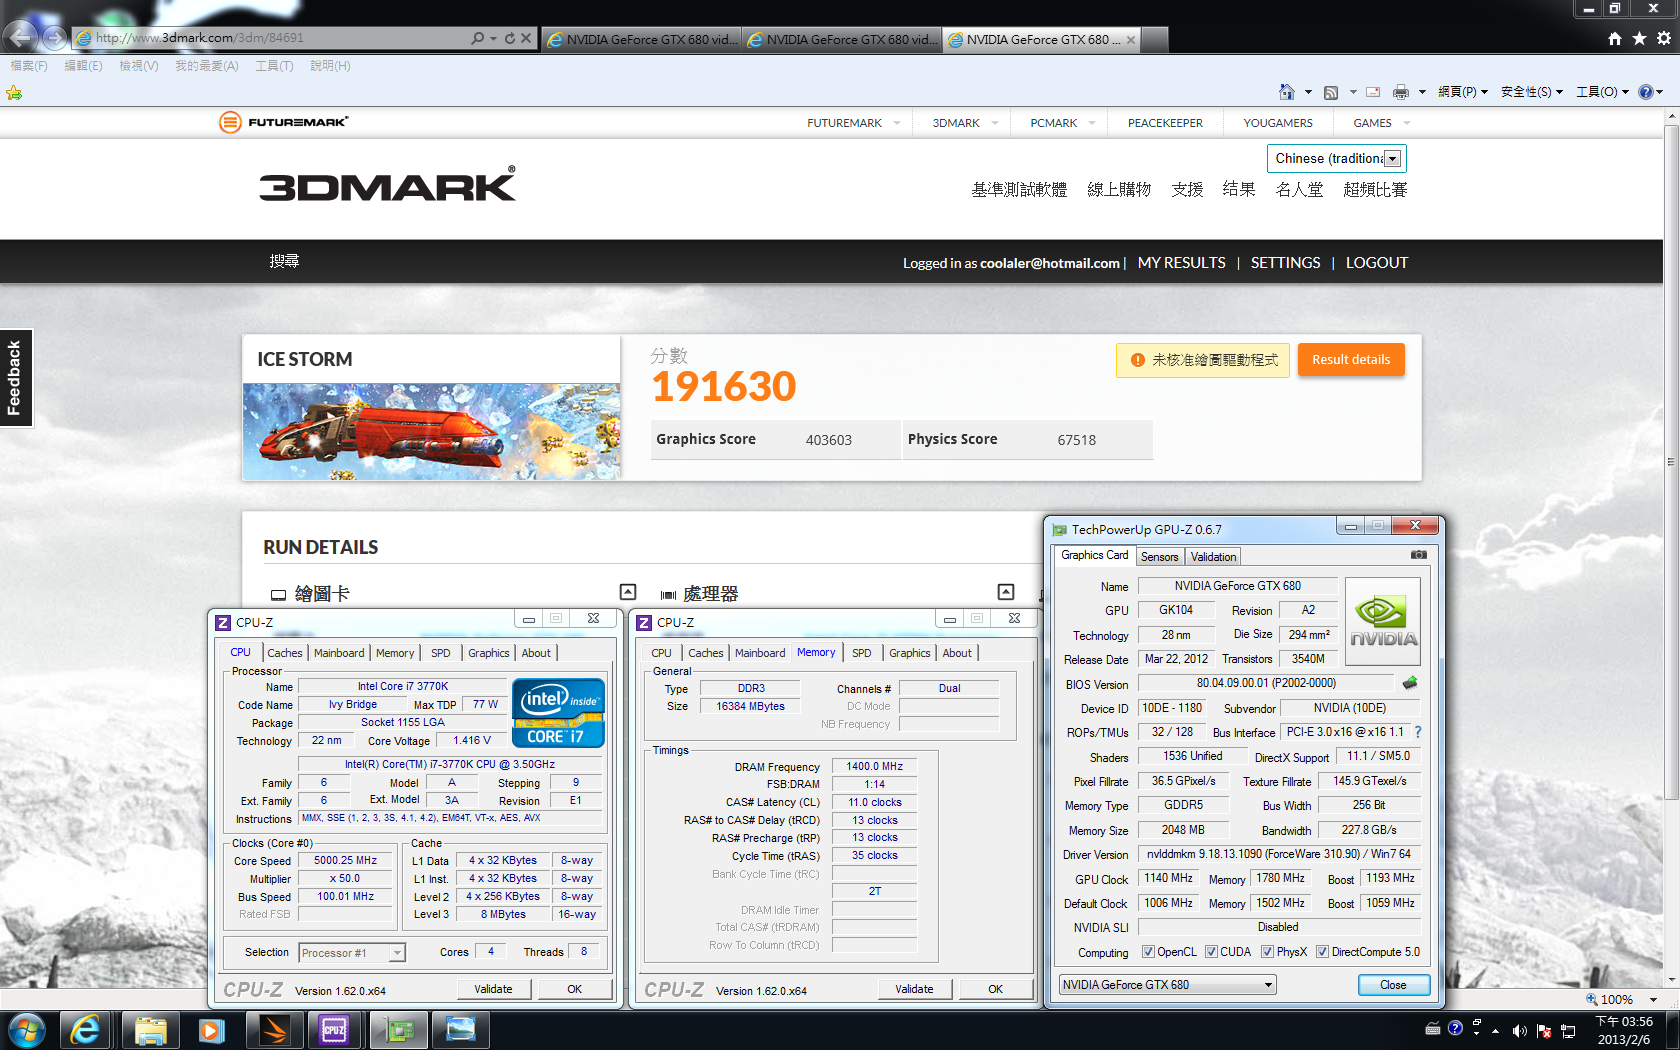Click OK in right CPU-Z window

(x=995, y=989)
